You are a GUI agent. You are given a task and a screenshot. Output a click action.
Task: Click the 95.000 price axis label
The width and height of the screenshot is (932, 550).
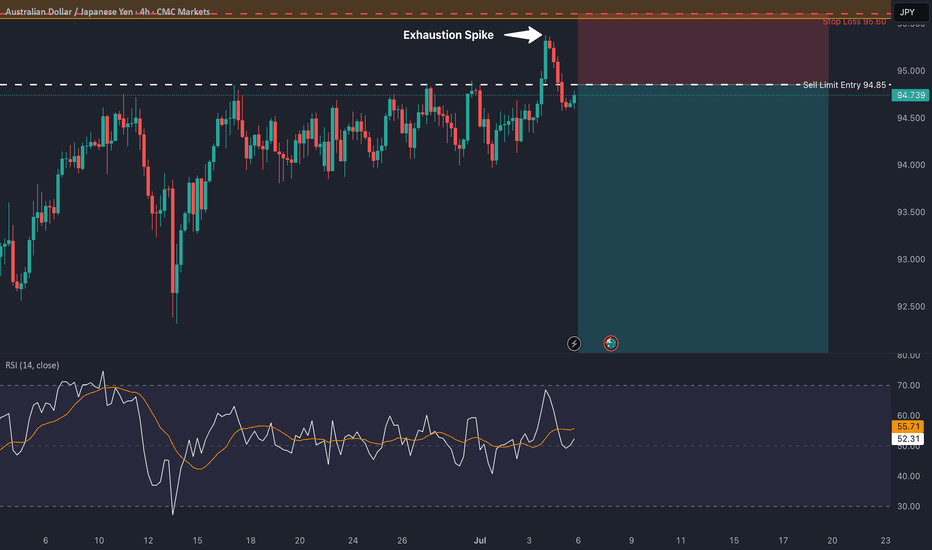pyautogui.click(x=911, y=71)
